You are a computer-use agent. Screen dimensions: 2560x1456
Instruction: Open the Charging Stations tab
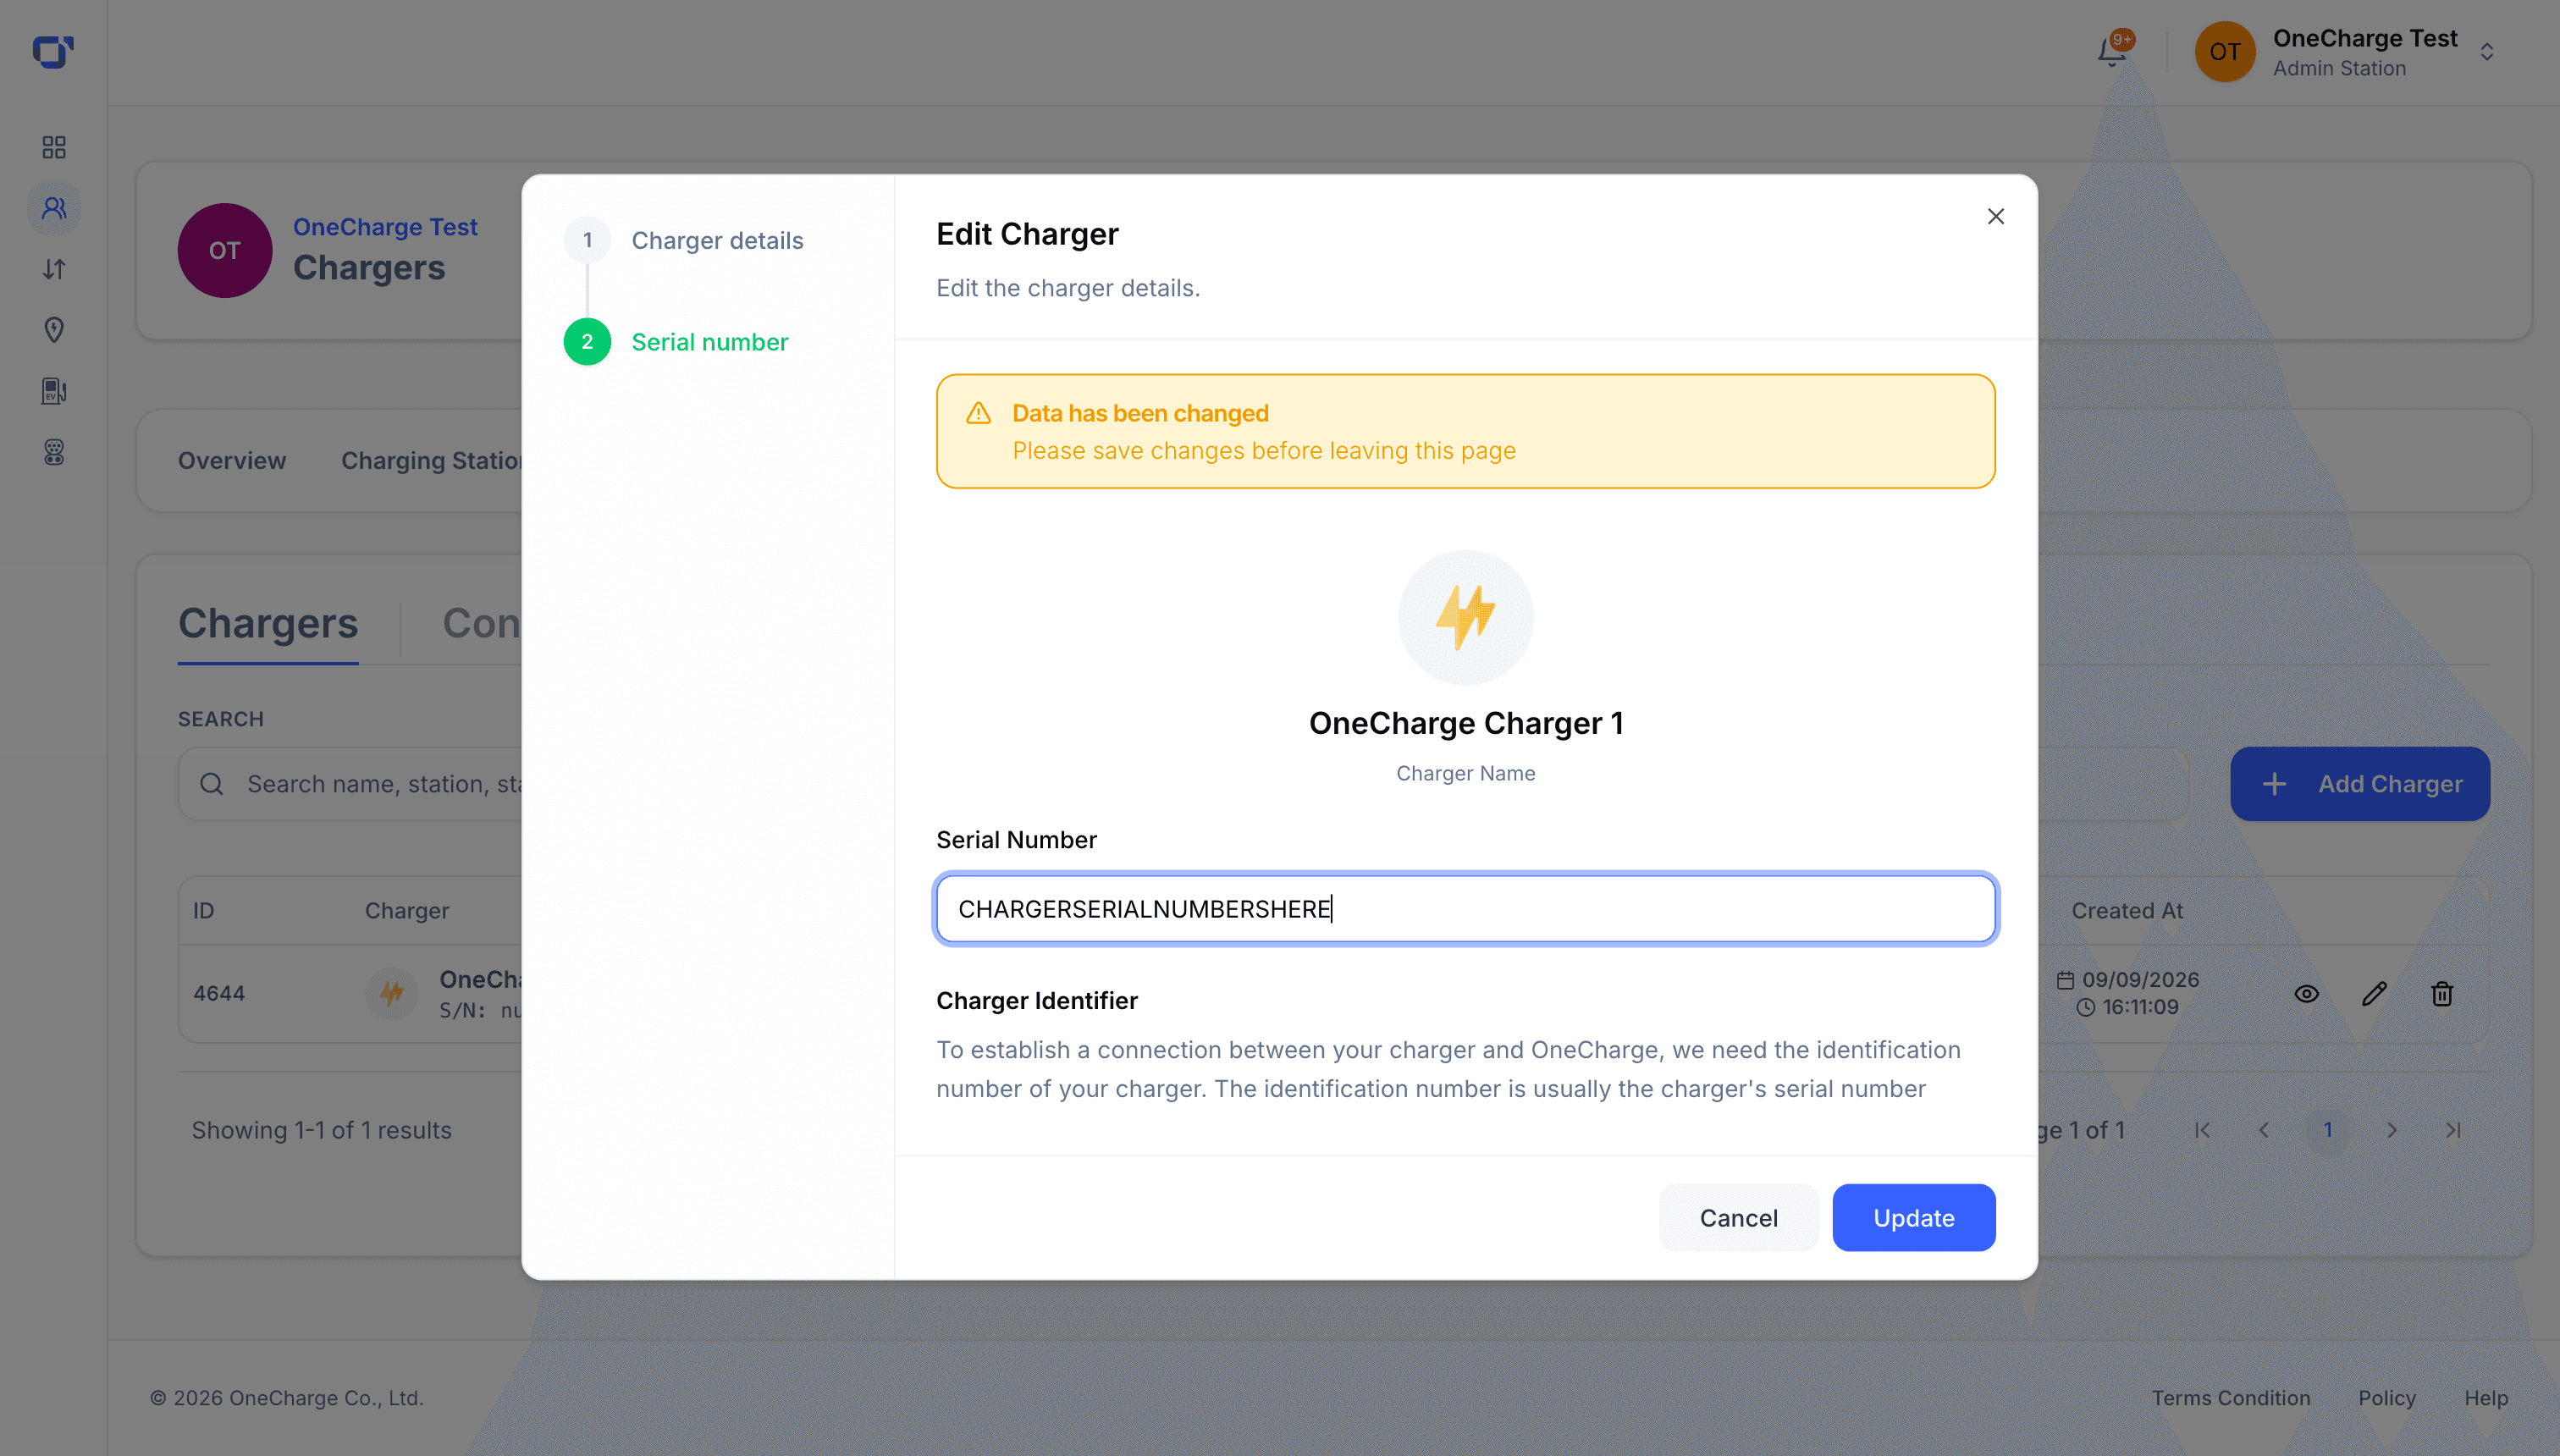click(x=431, y=461)
